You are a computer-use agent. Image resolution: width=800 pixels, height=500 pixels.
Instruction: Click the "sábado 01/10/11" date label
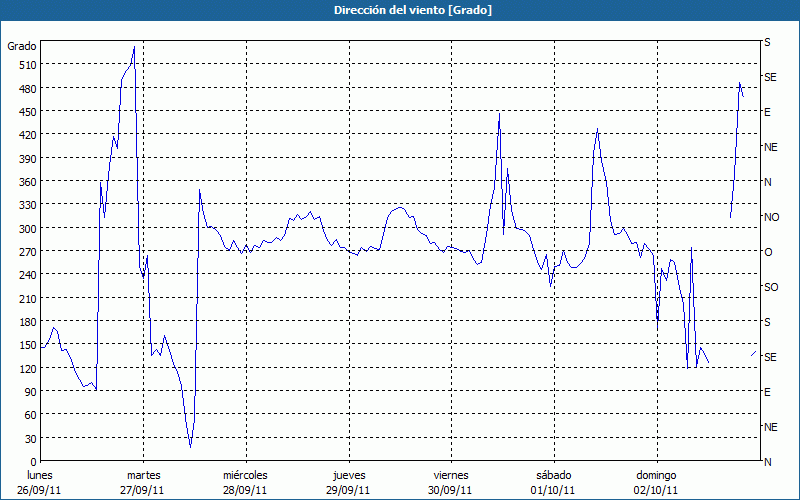[x=553, y=482]
